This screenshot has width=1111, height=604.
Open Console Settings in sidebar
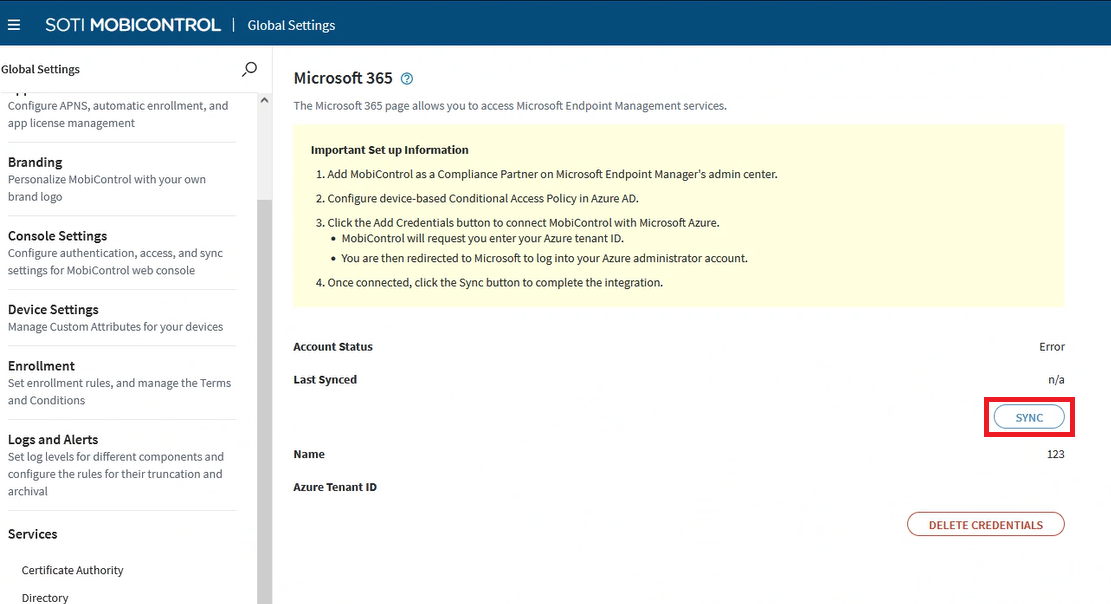(x=57, y=236)
